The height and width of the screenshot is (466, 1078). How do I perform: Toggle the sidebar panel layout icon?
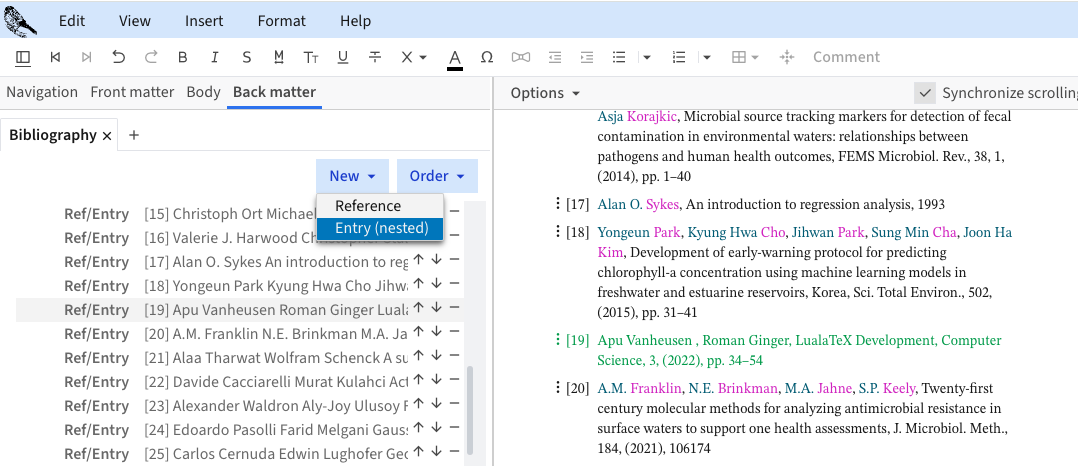pyautogui.click(x=23, y=57)
